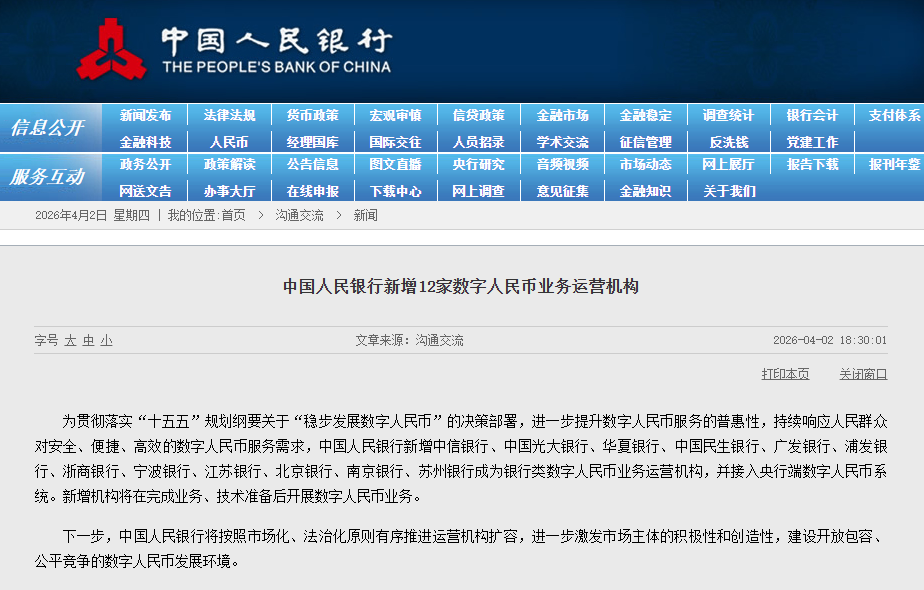Go to 货币政策 section

point(312,116)
